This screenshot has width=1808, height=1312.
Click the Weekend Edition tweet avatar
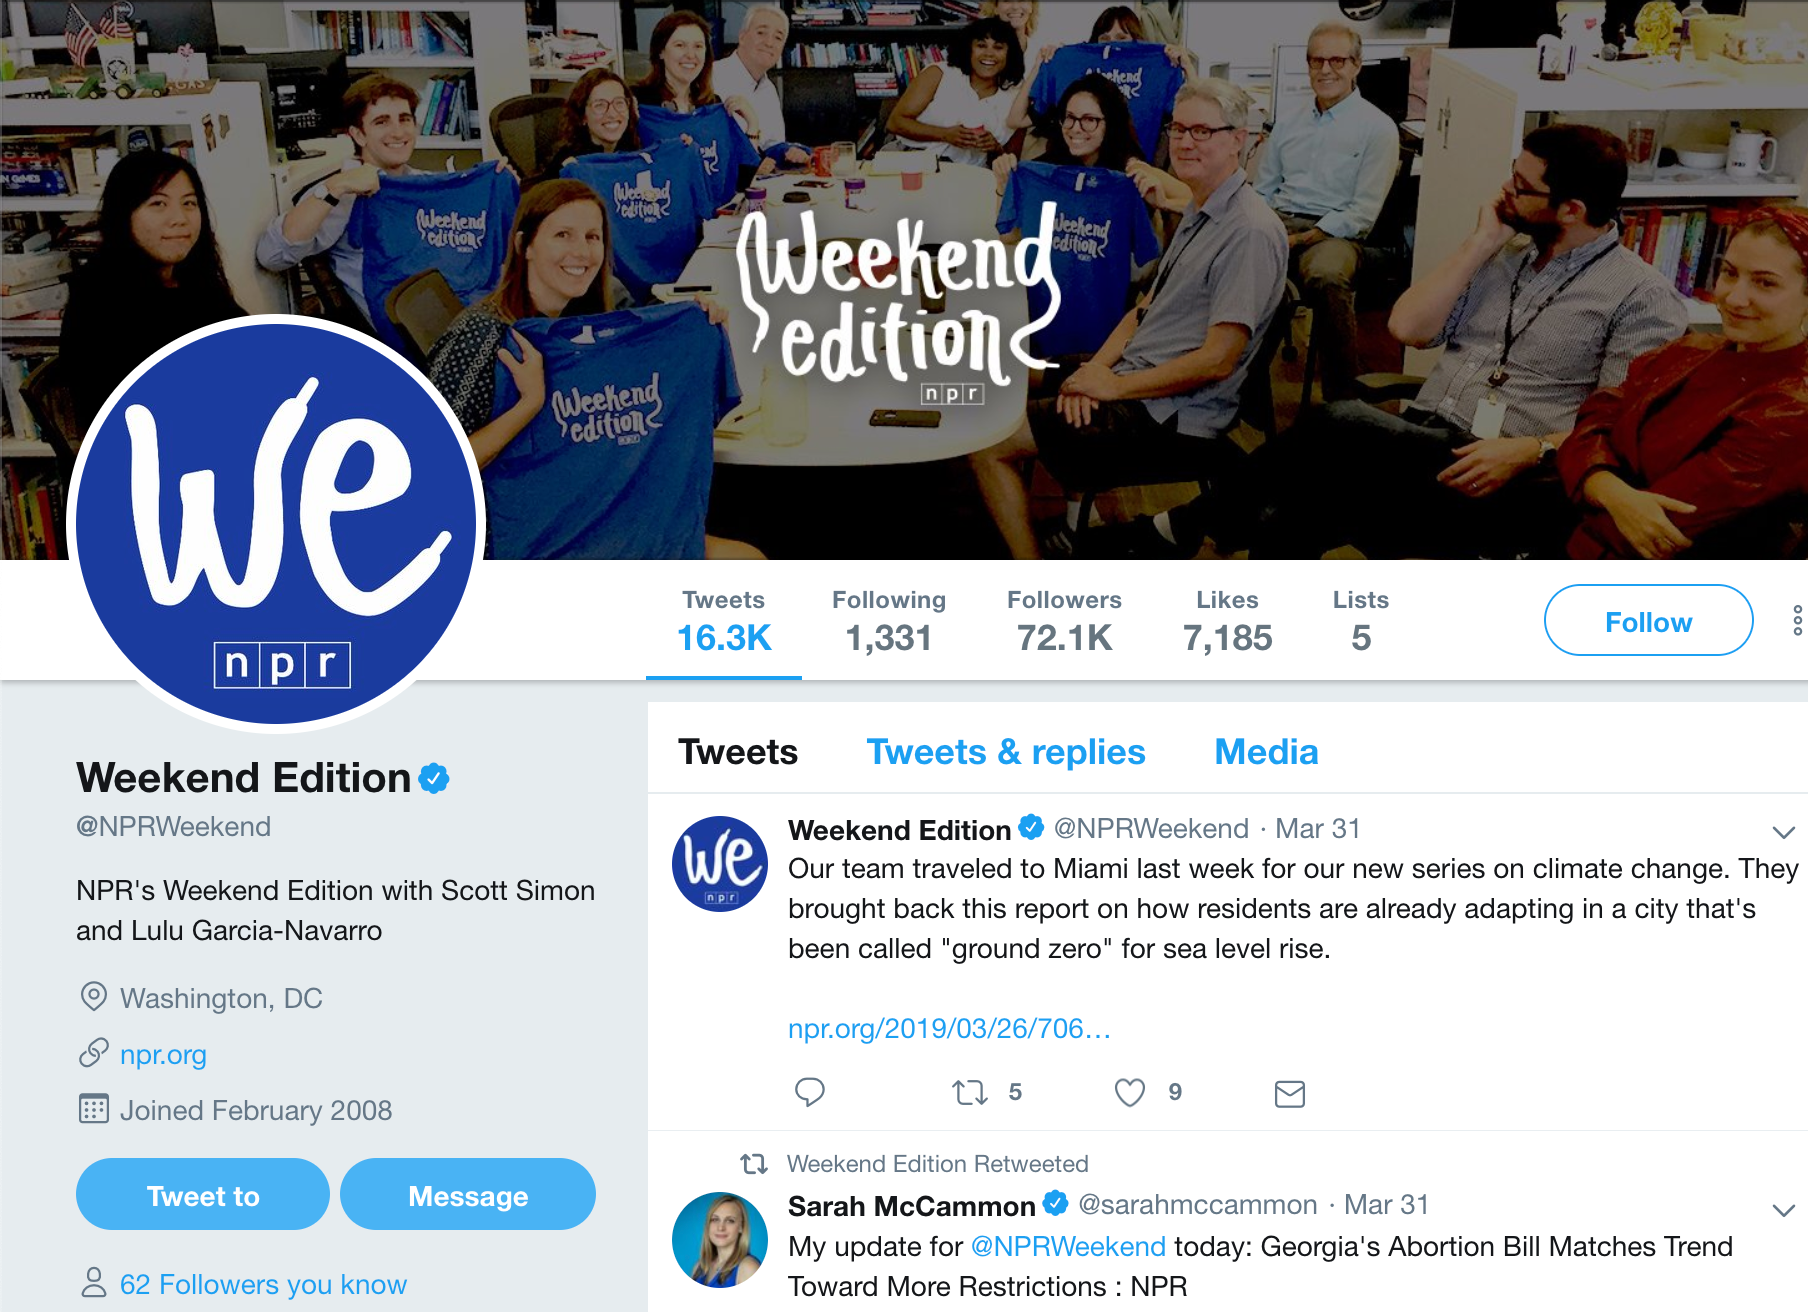coord(720,863)
